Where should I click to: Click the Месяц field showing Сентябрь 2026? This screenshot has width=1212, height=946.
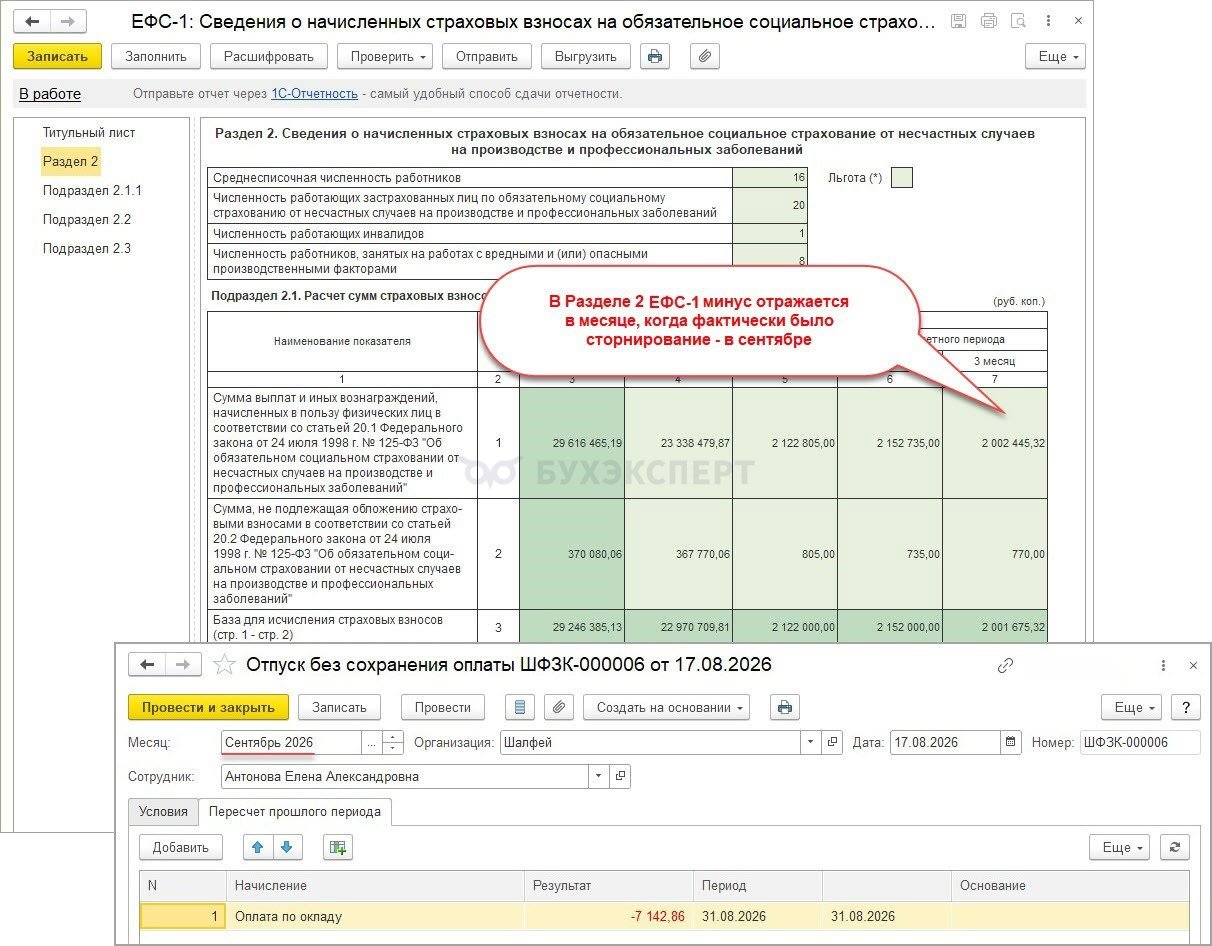click(x=291, y=742)
